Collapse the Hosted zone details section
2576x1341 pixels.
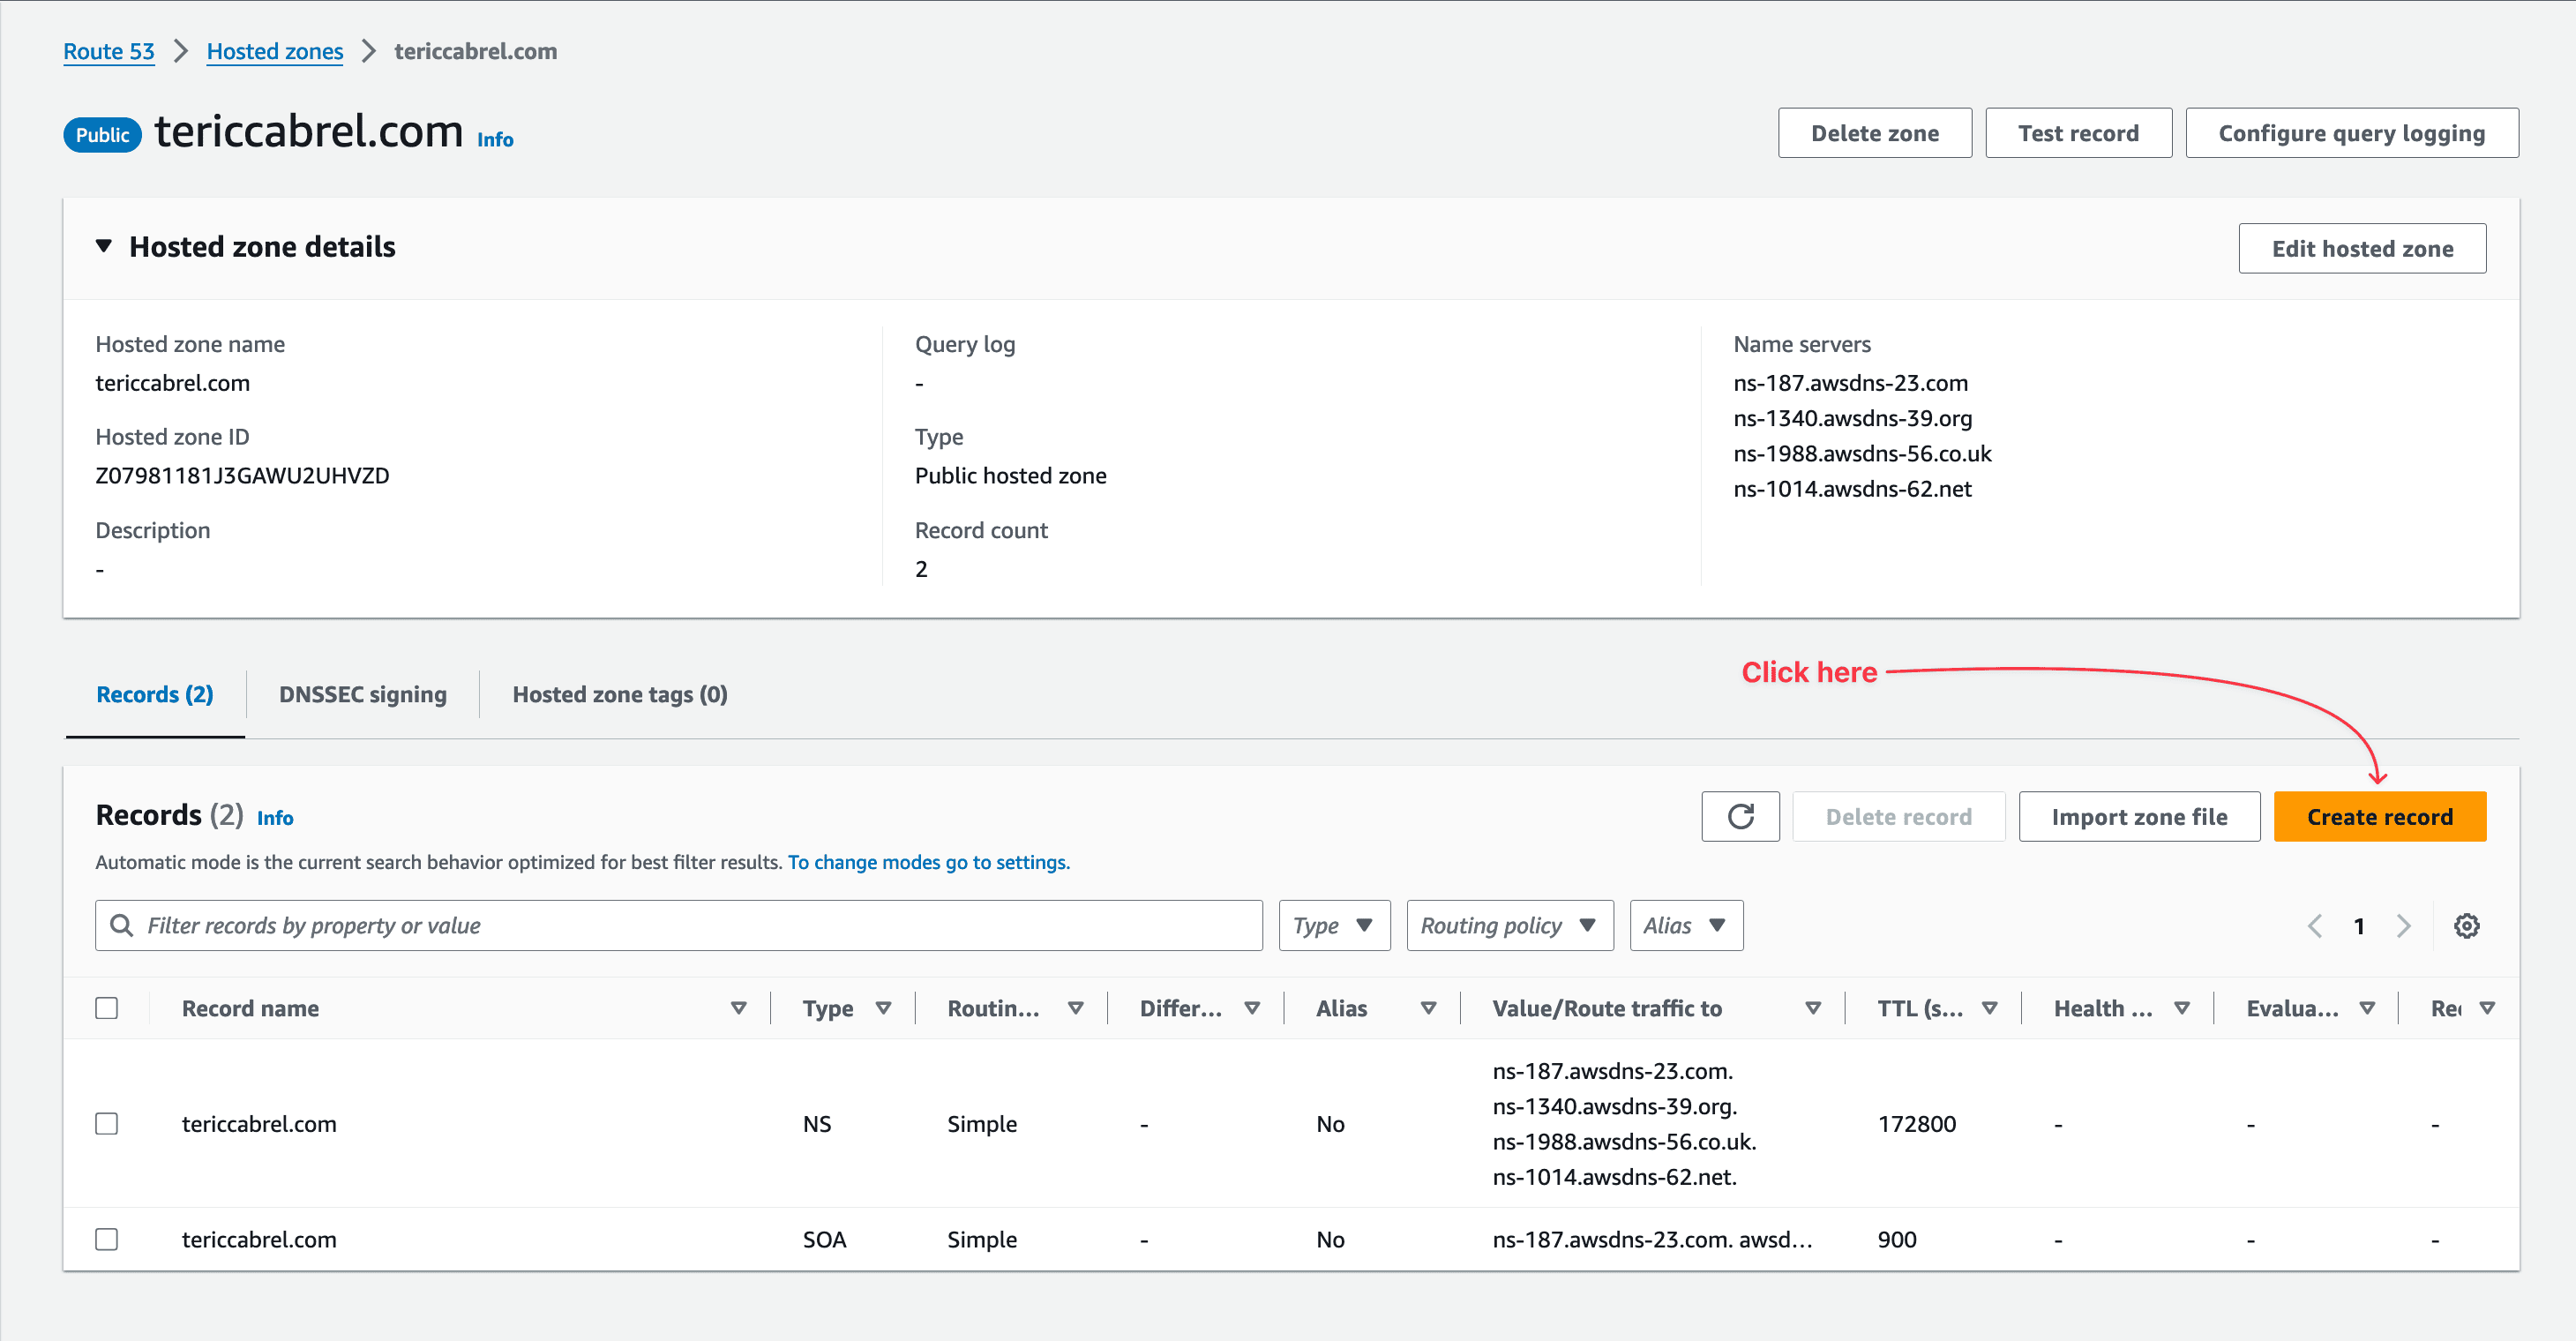point(104,246)
